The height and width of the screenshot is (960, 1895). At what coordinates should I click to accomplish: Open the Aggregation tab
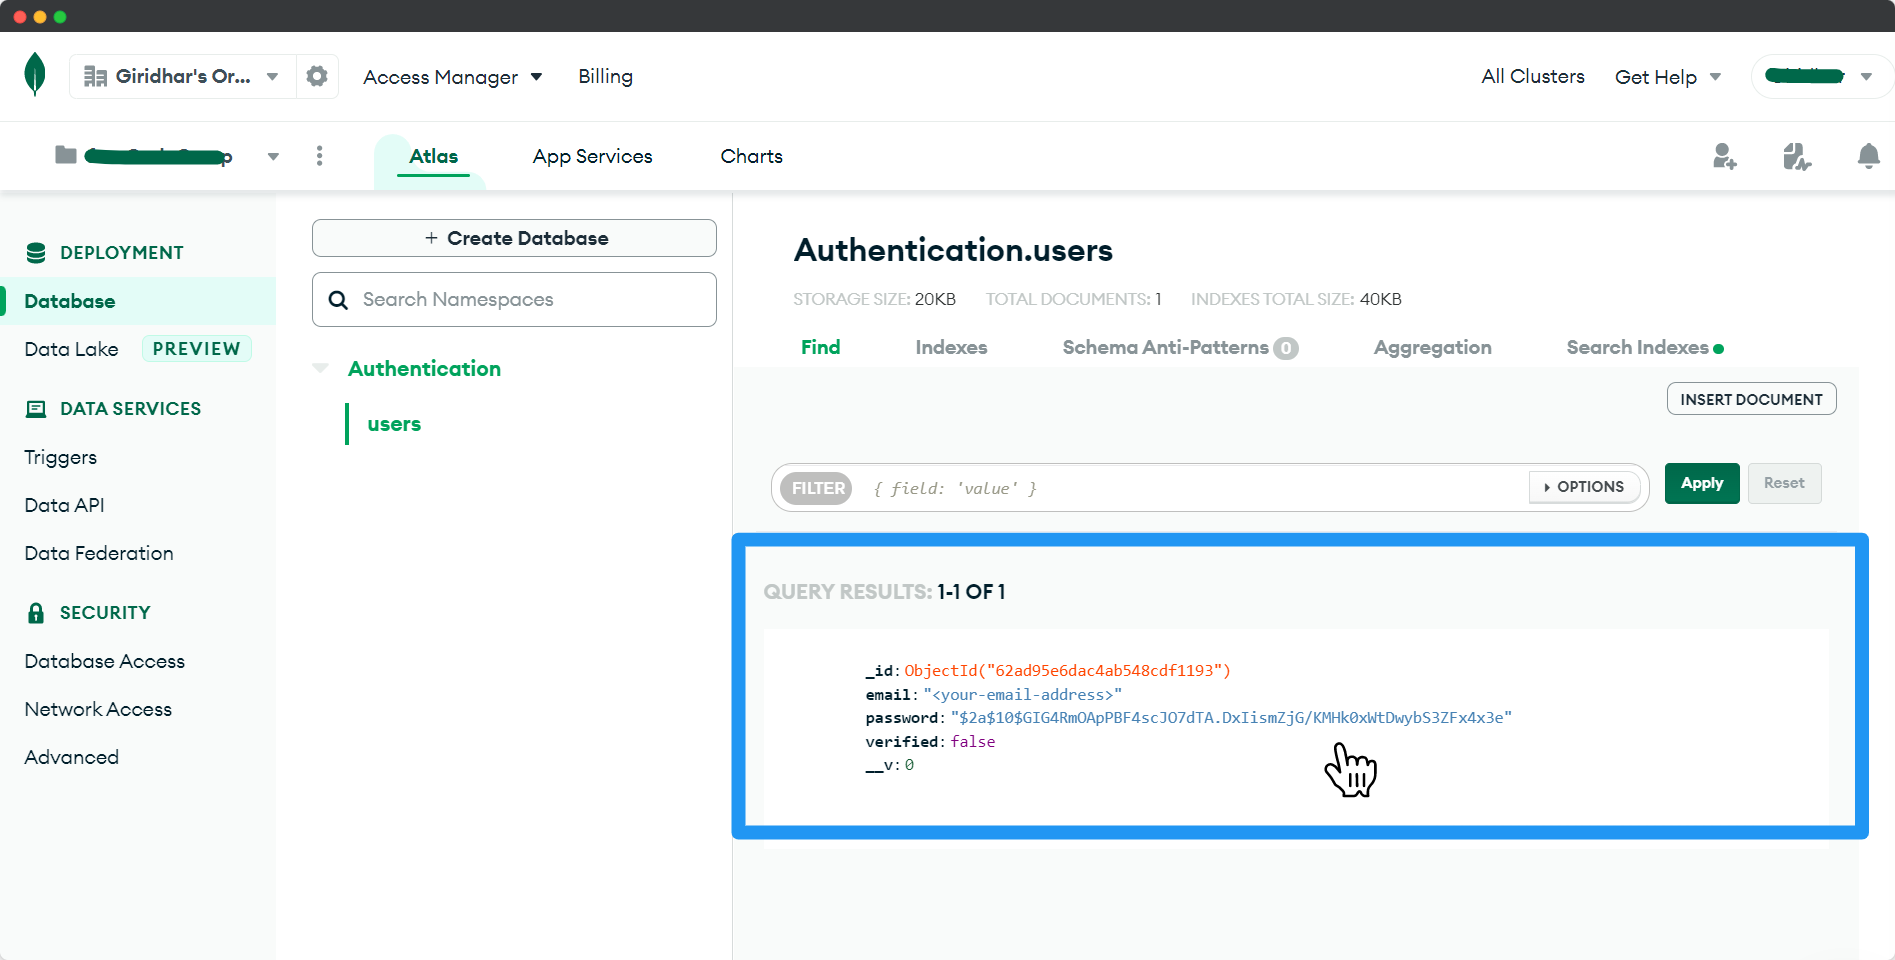(1432, 347)
